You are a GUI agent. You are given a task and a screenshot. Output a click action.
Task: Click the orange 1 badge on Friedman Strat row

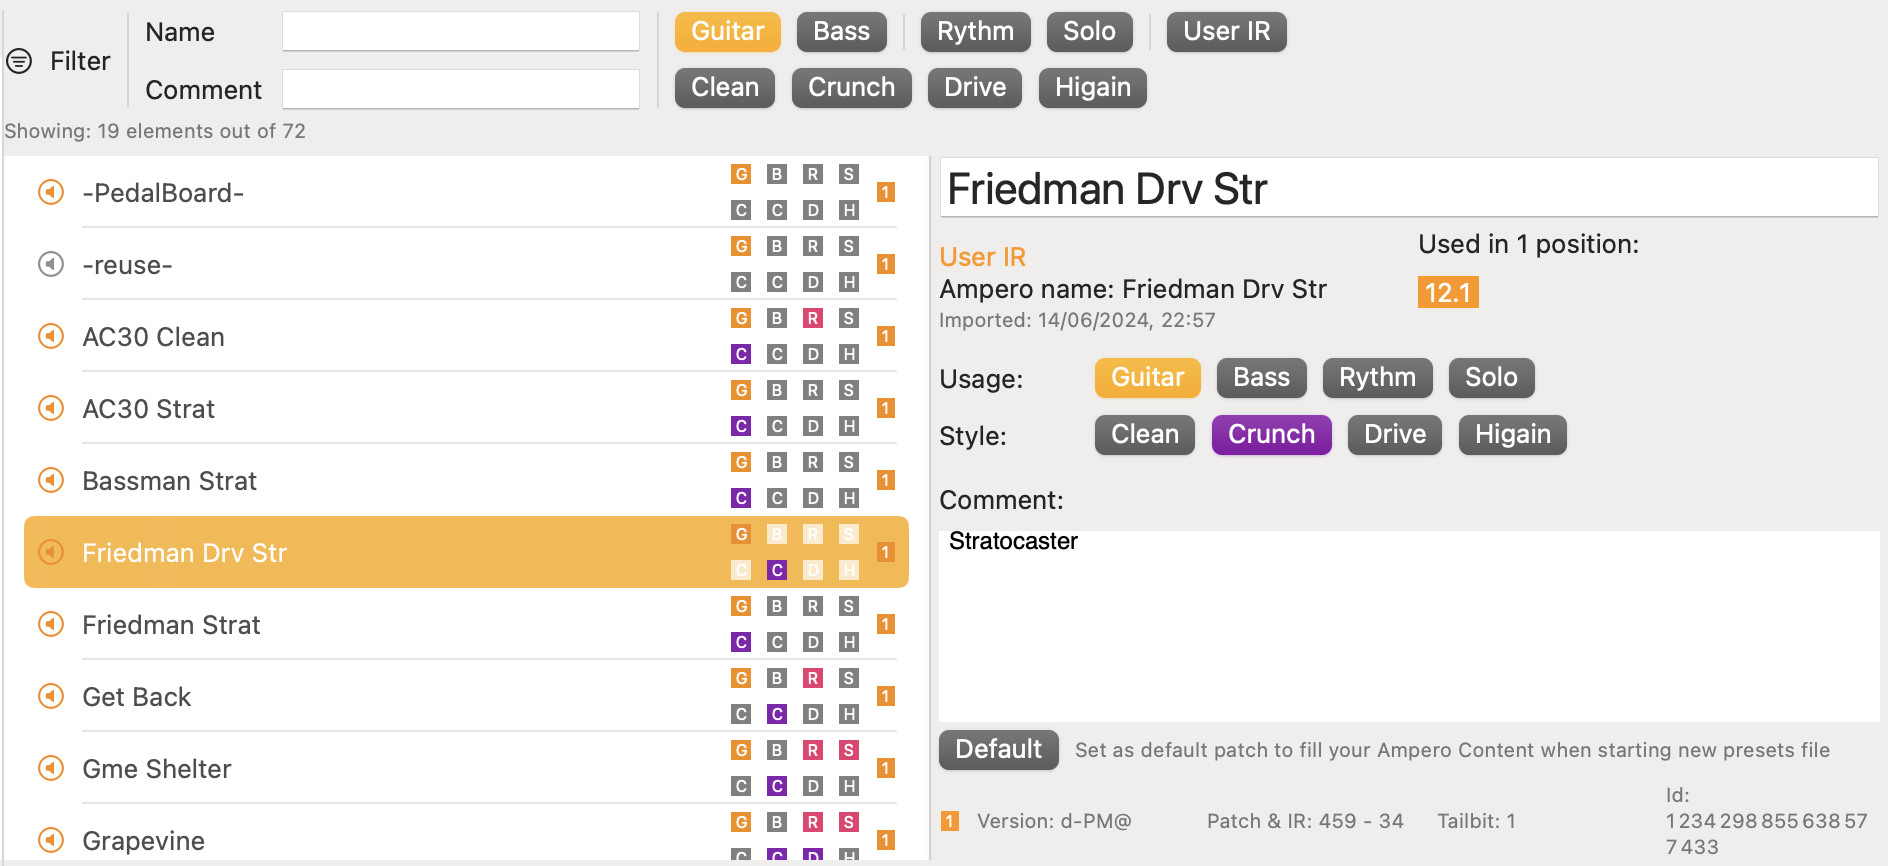point(885,624)
